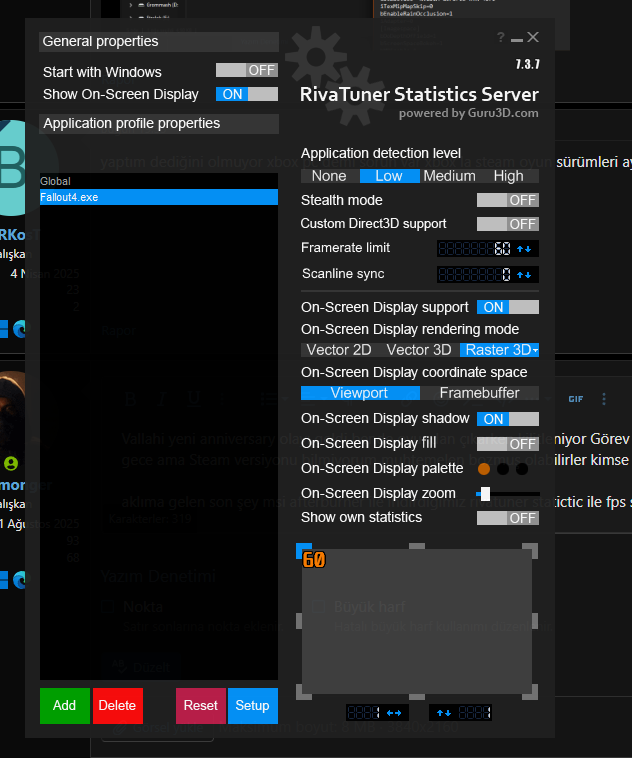Snap OSD to right-center marker

tap(535, 621)
